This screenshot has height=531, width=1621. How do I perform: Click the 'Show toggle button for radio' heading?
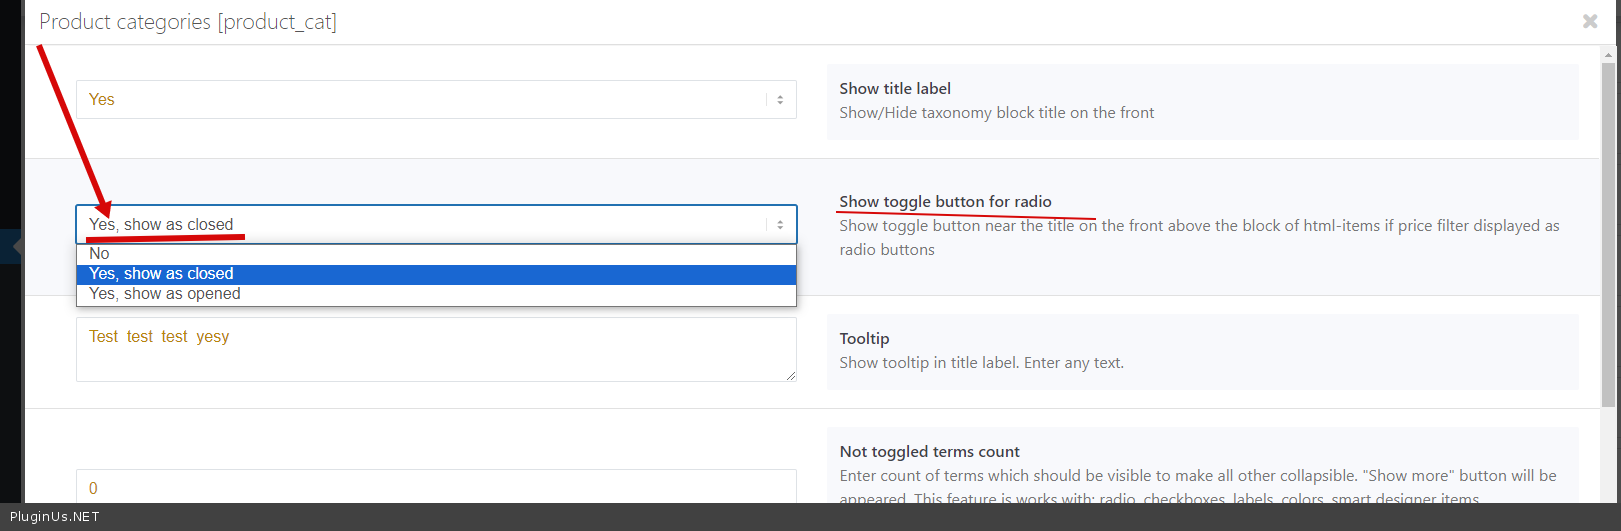(x=945, y=202)
